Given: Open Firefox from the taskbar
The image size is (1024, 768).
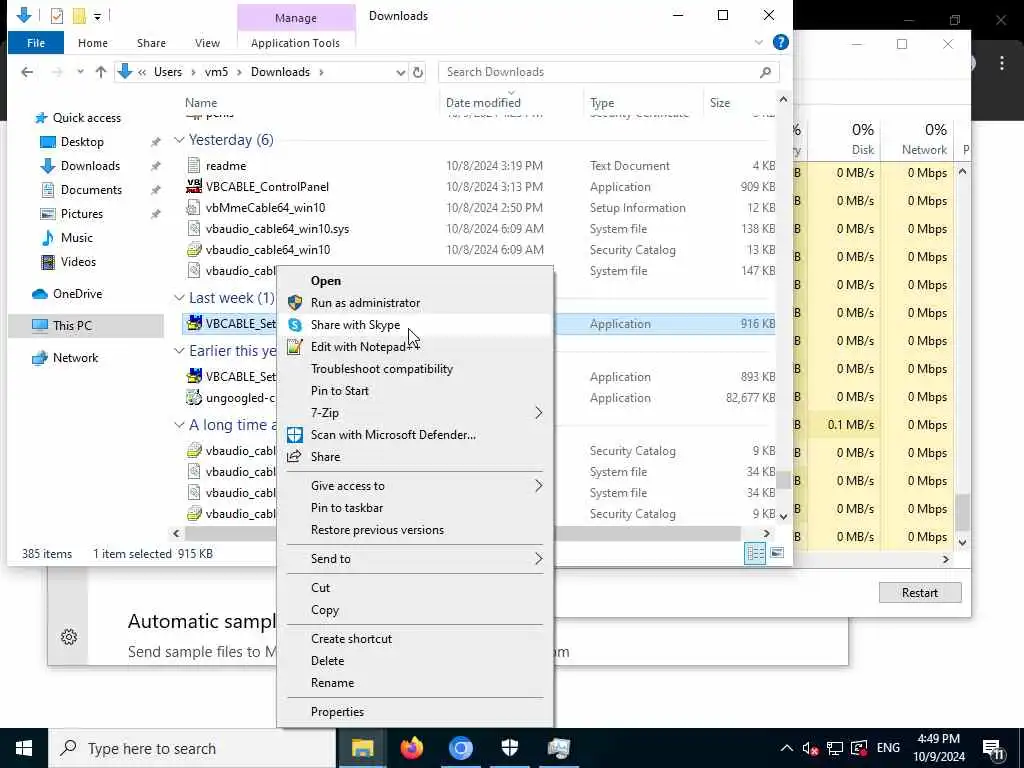Looking at the screenshot, I should coord(411,748).
